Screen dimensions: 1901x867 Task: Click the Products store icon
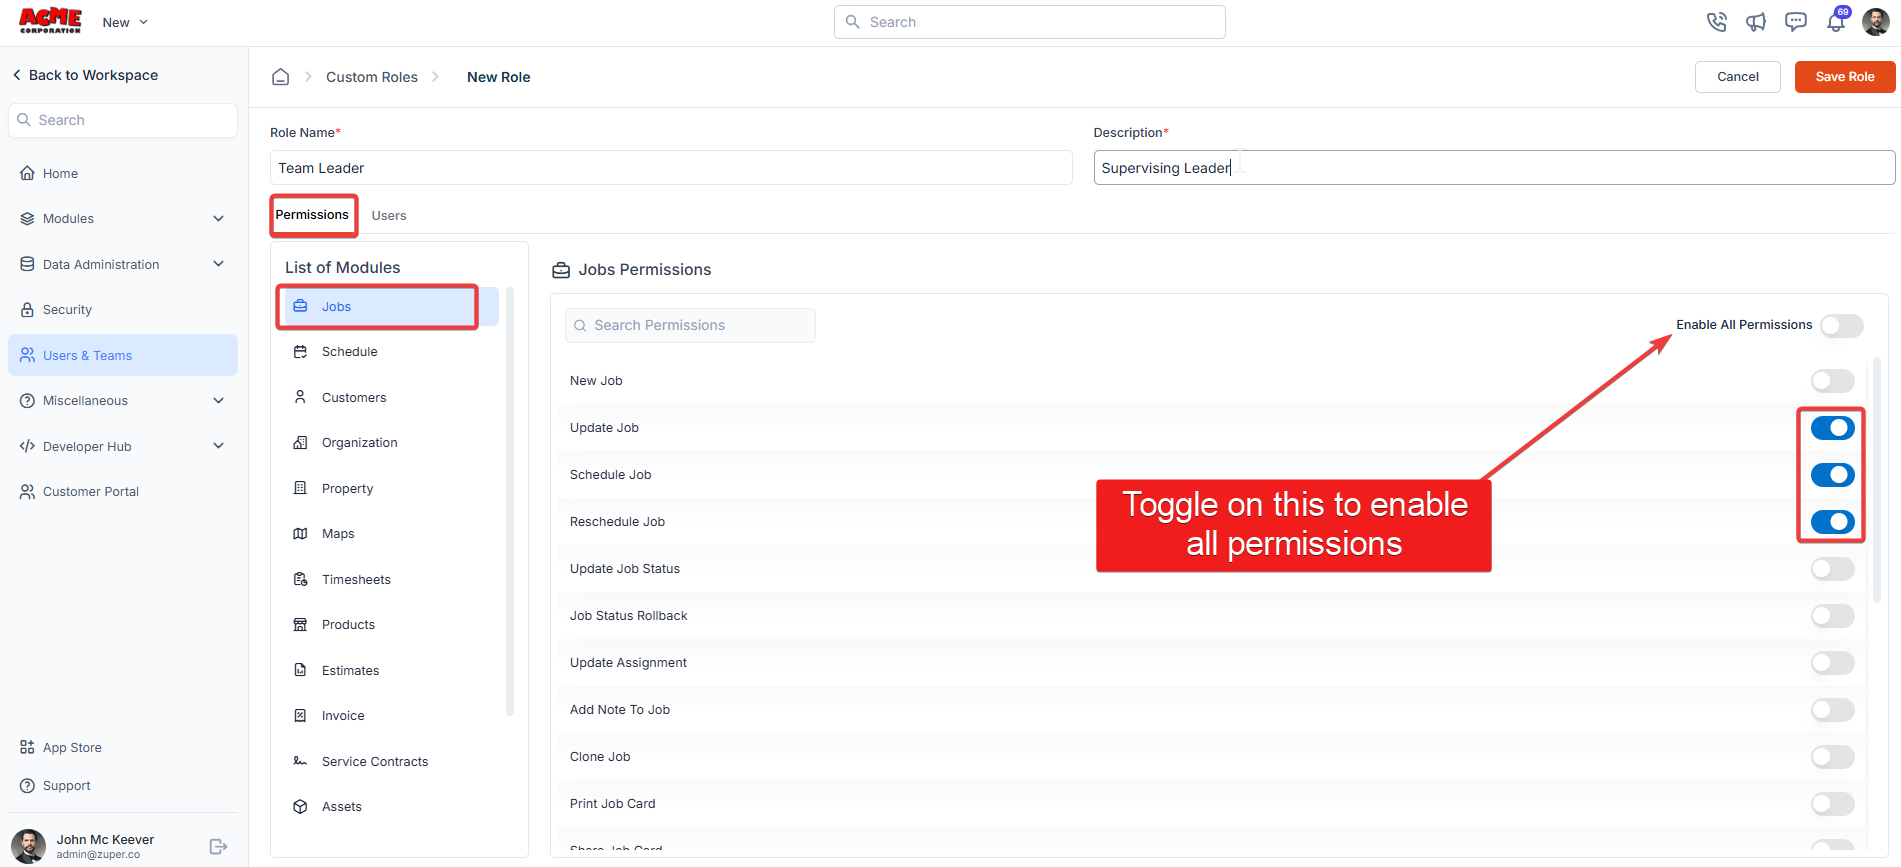point(300,625)
